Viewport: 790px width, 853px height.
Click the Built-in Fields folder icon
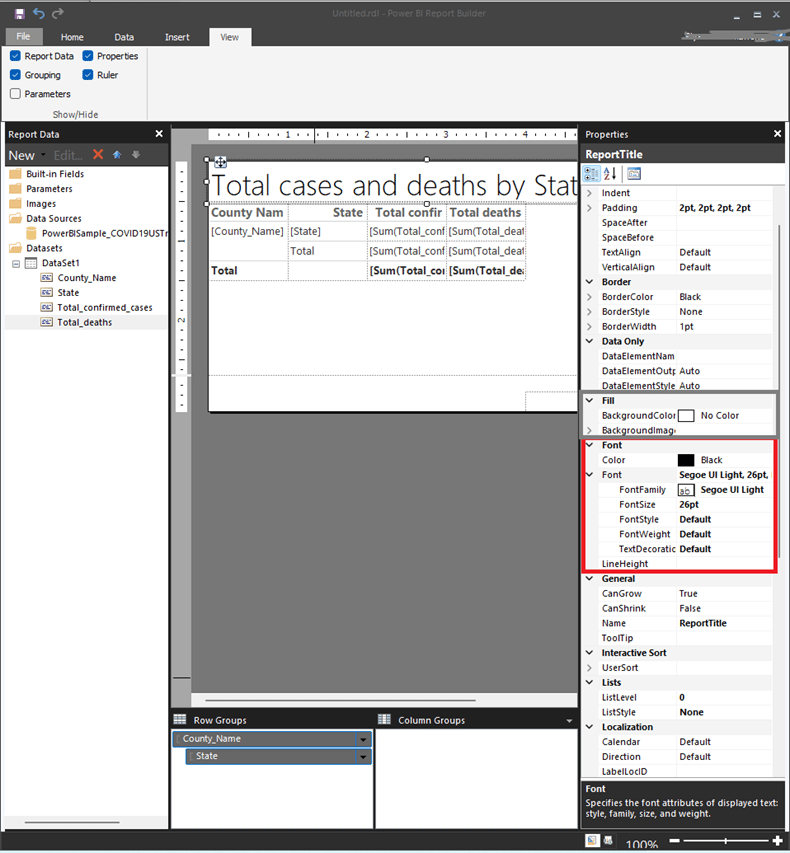16,174
